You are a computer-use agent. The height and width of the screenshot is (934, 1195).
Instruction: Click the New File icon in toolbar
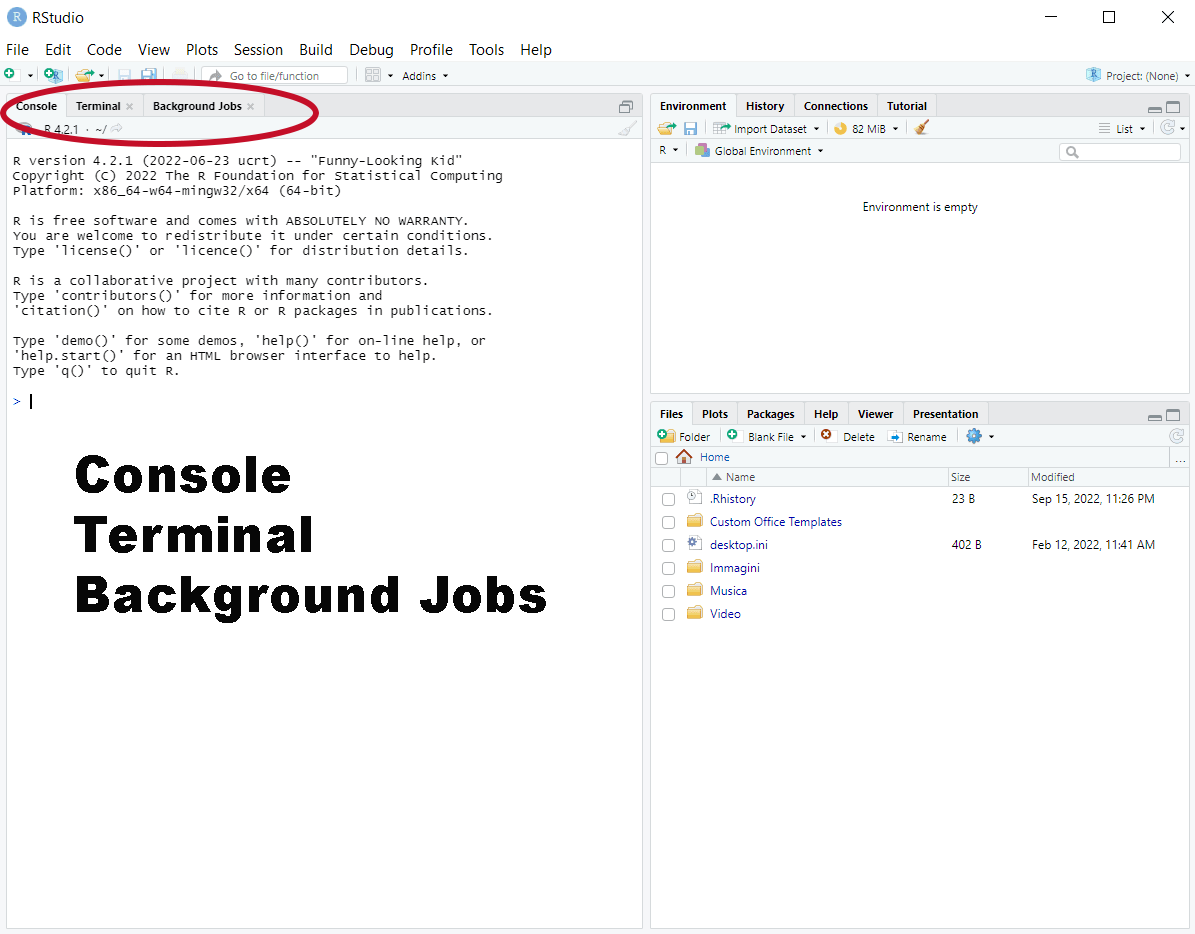click(11, 75)
